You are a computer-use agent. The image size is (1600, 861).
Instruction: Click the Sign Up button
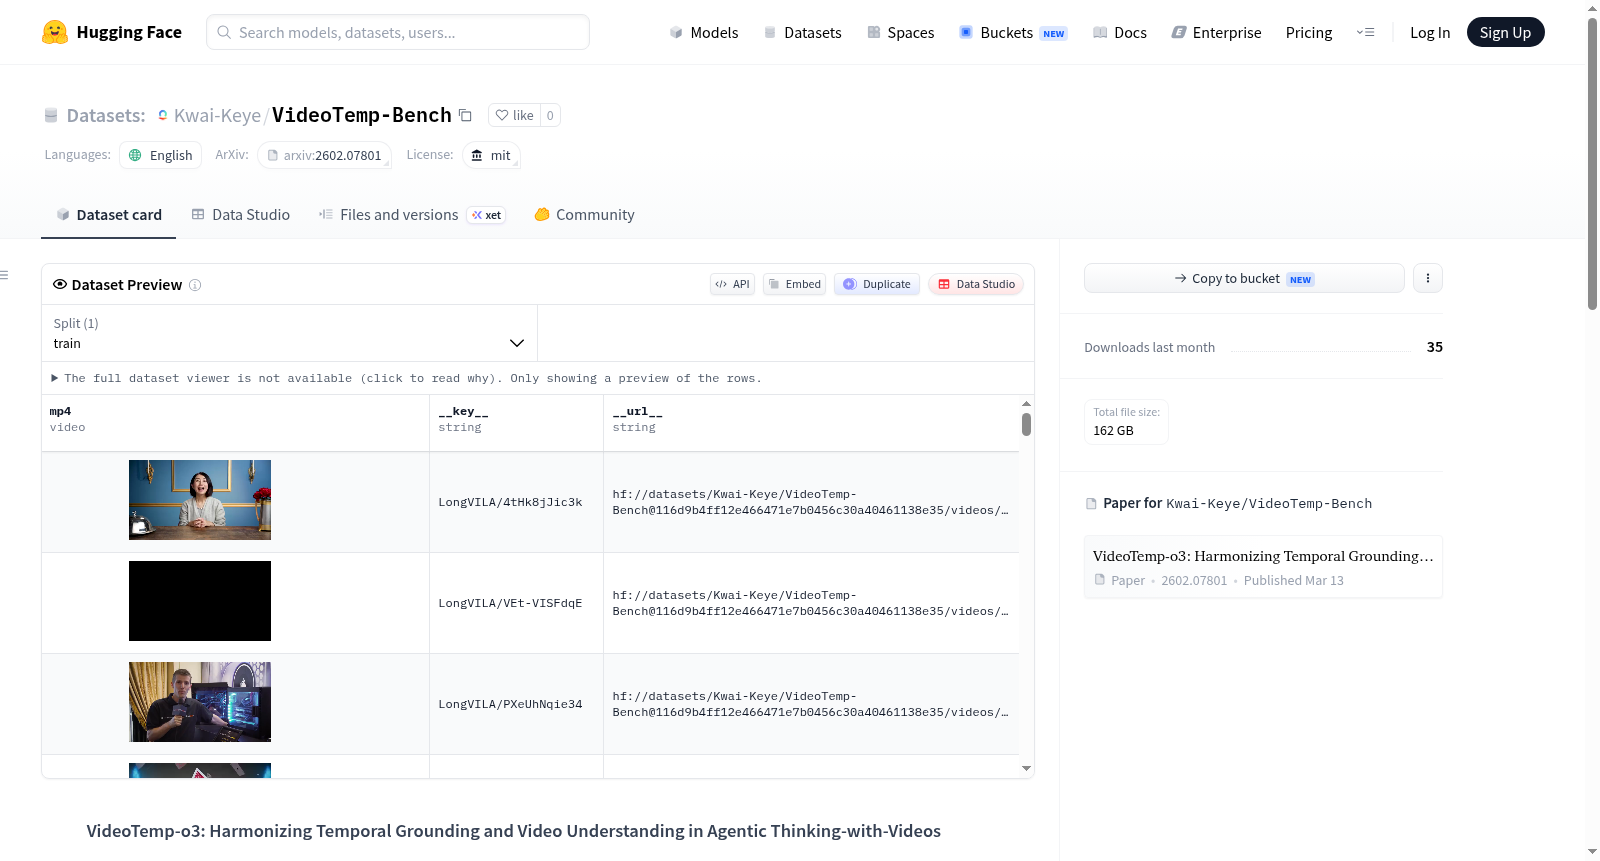pyautogui.click(x=1505, y=32)
